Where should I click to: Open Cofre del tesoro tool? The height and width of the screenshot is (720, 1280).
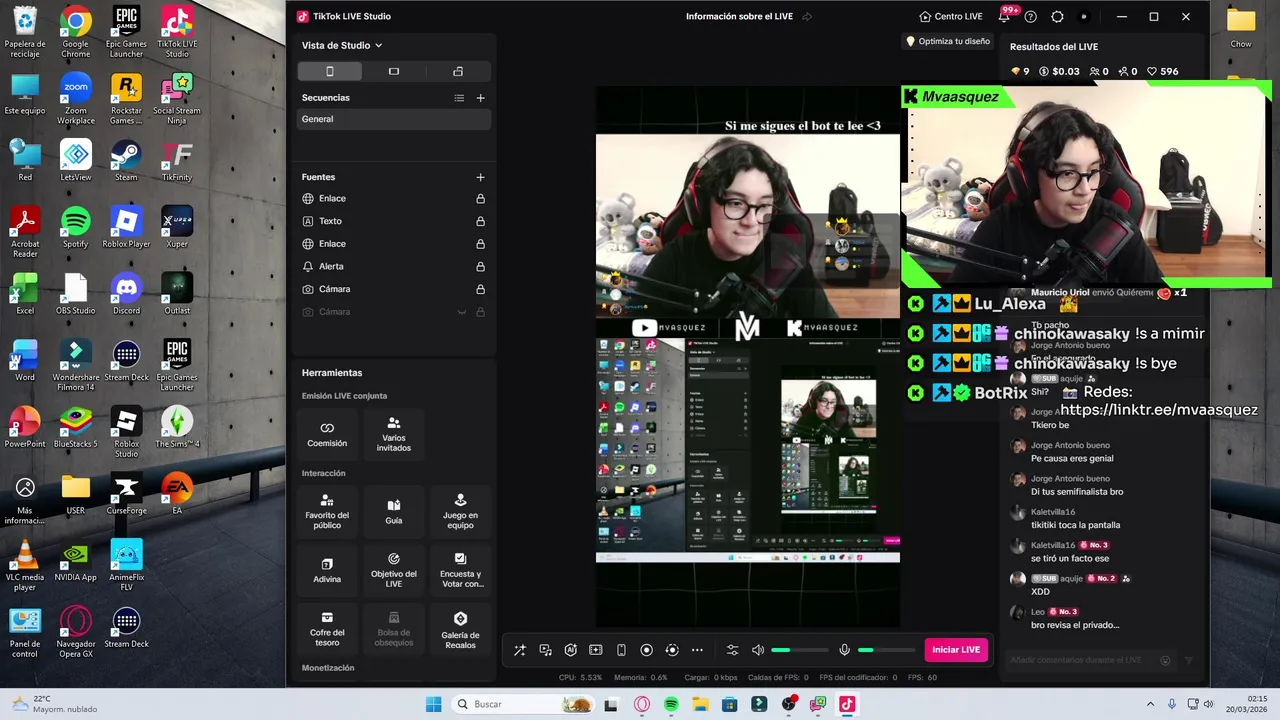click(x=327, y=628)
